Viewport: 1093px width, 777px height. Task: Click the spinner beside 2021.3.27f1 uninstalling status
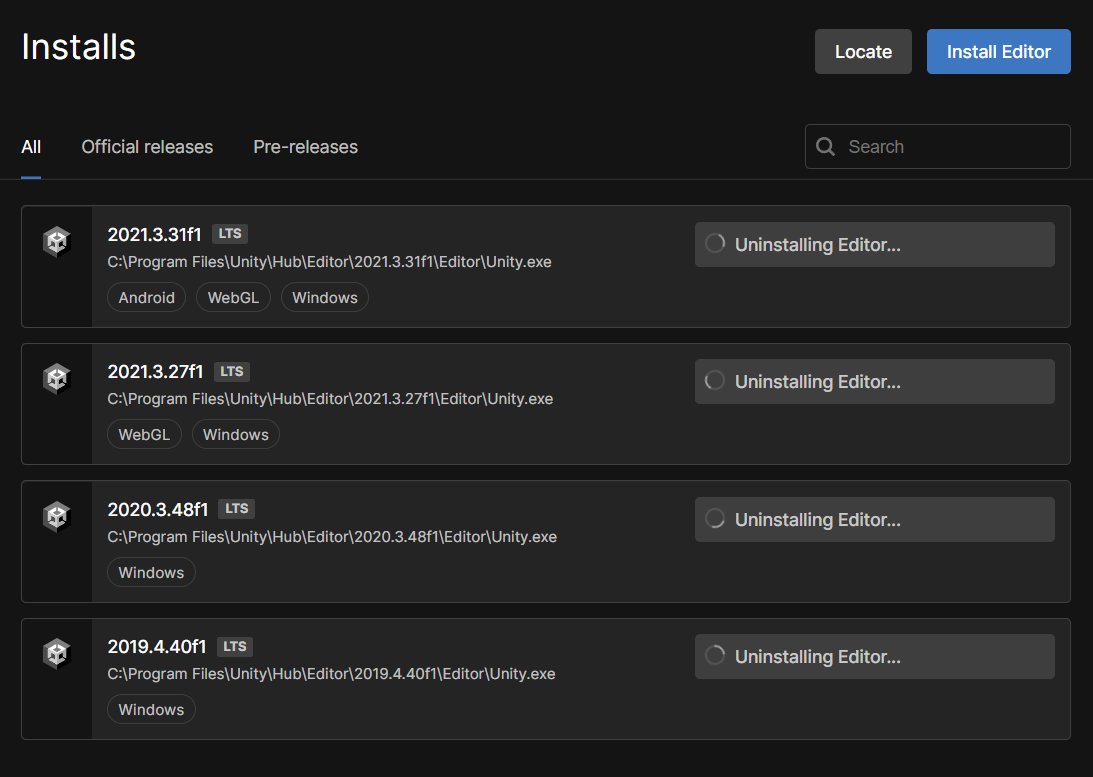715,381
